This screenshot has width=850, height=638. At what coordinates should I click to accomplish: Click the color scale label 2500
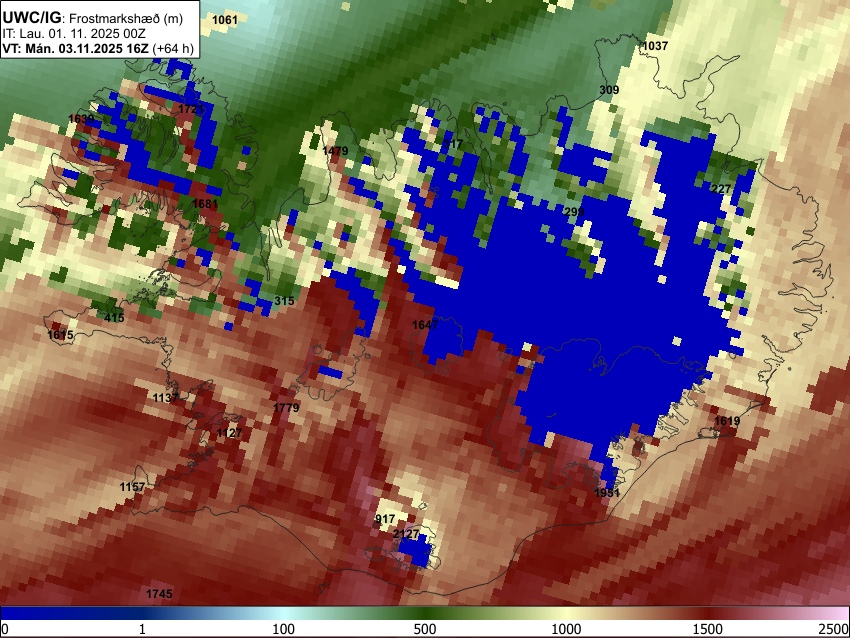click(834, 629)
